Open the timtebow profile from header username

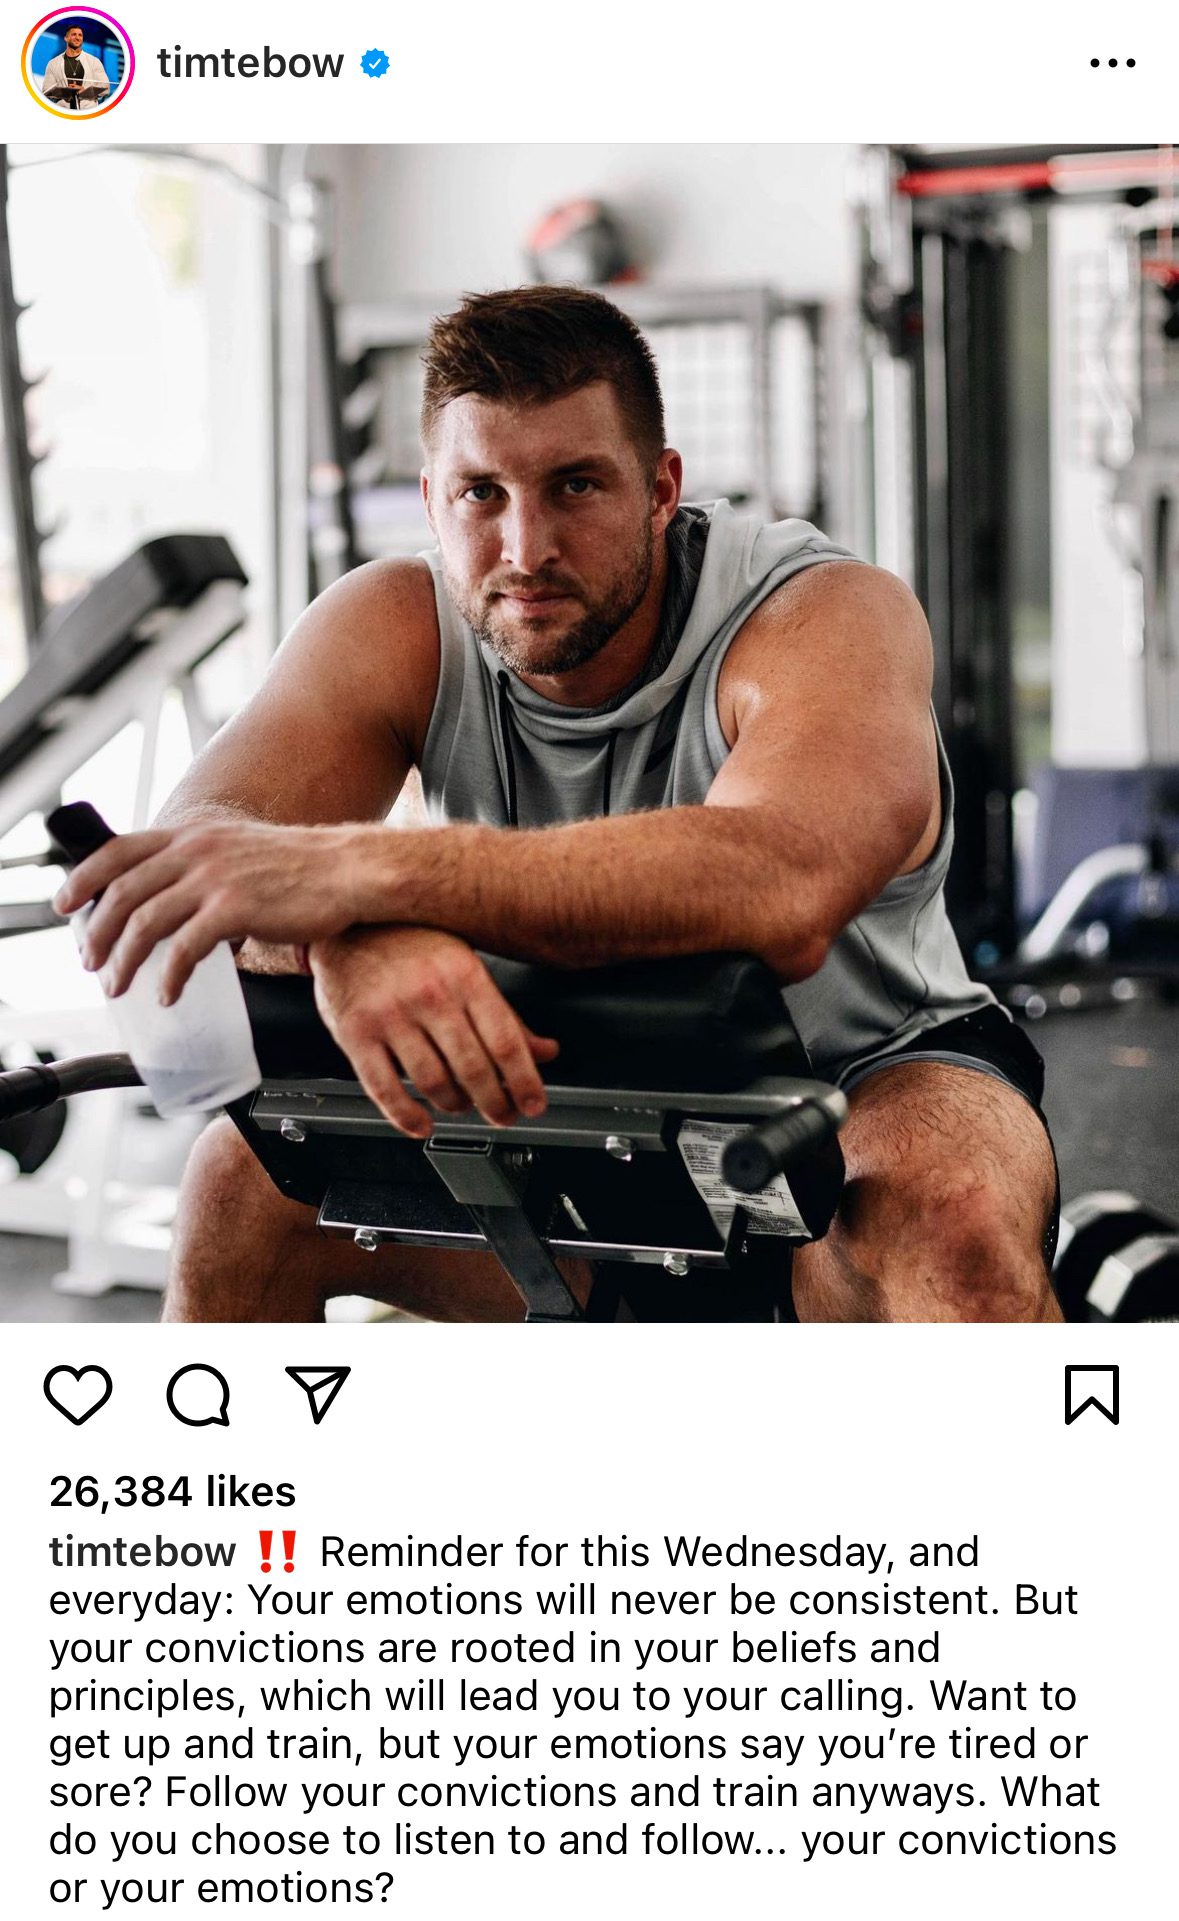point(250,63)
